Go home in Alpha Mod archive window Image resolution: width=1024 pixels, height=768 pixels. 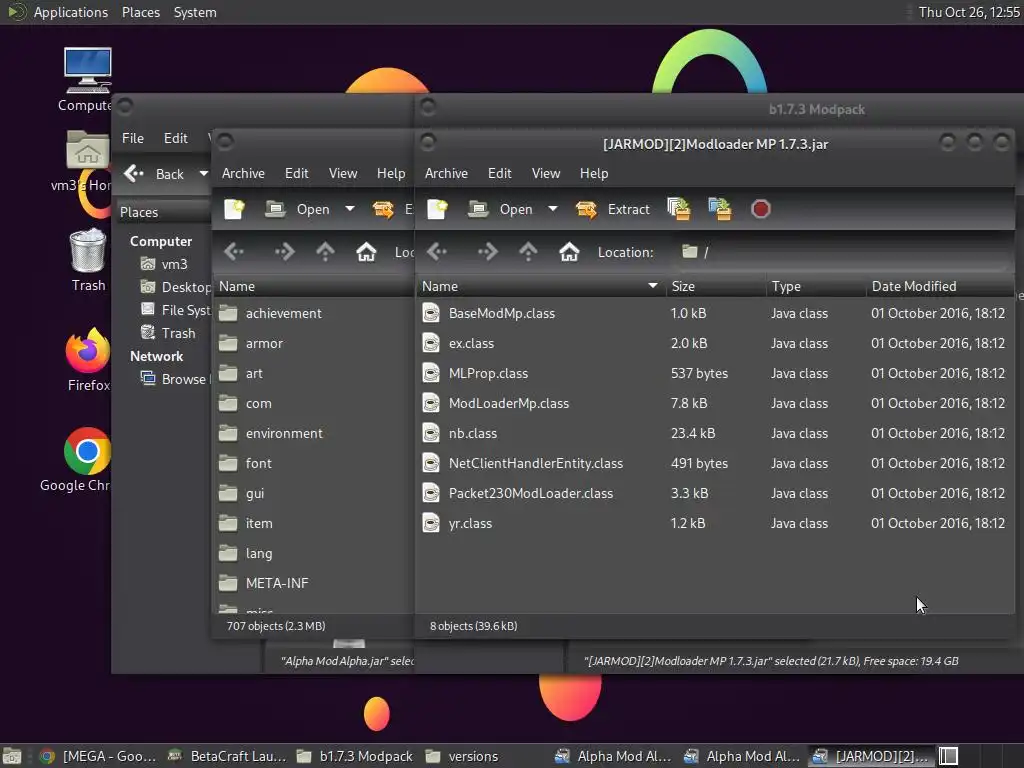tap(366, 252)
